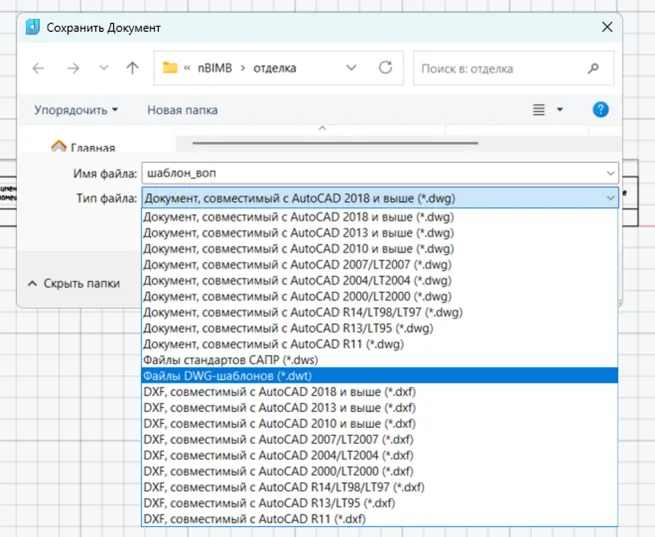Open the help question mark icon

(600, 109)
